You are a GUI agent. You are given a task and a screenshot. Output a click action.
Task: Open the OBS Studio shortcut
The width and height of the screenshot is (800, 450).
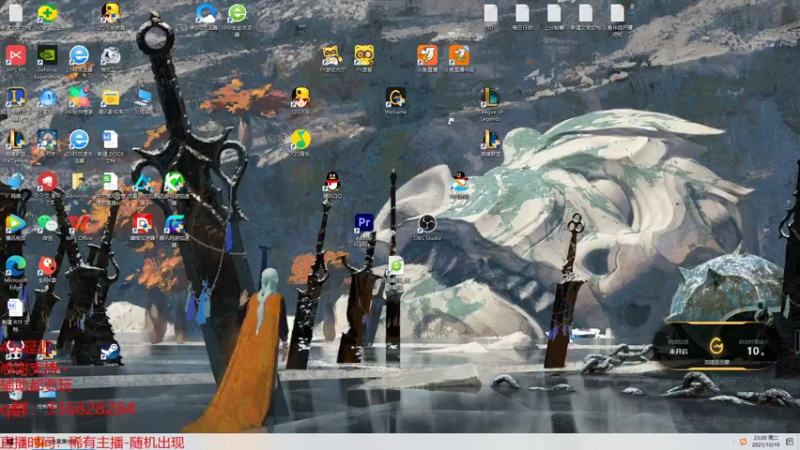pyautogui.click(x=427, y=223)
